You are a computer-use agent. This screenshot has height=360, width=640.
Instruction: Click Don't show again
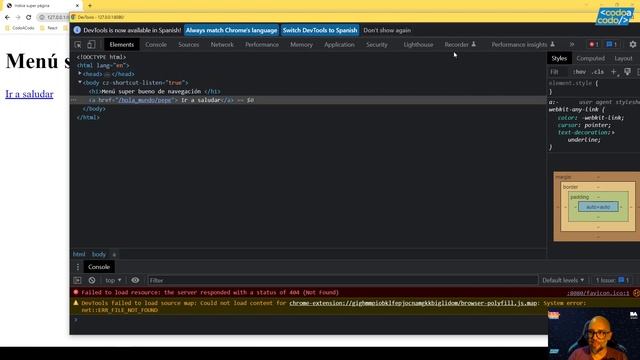click(387, 30)
